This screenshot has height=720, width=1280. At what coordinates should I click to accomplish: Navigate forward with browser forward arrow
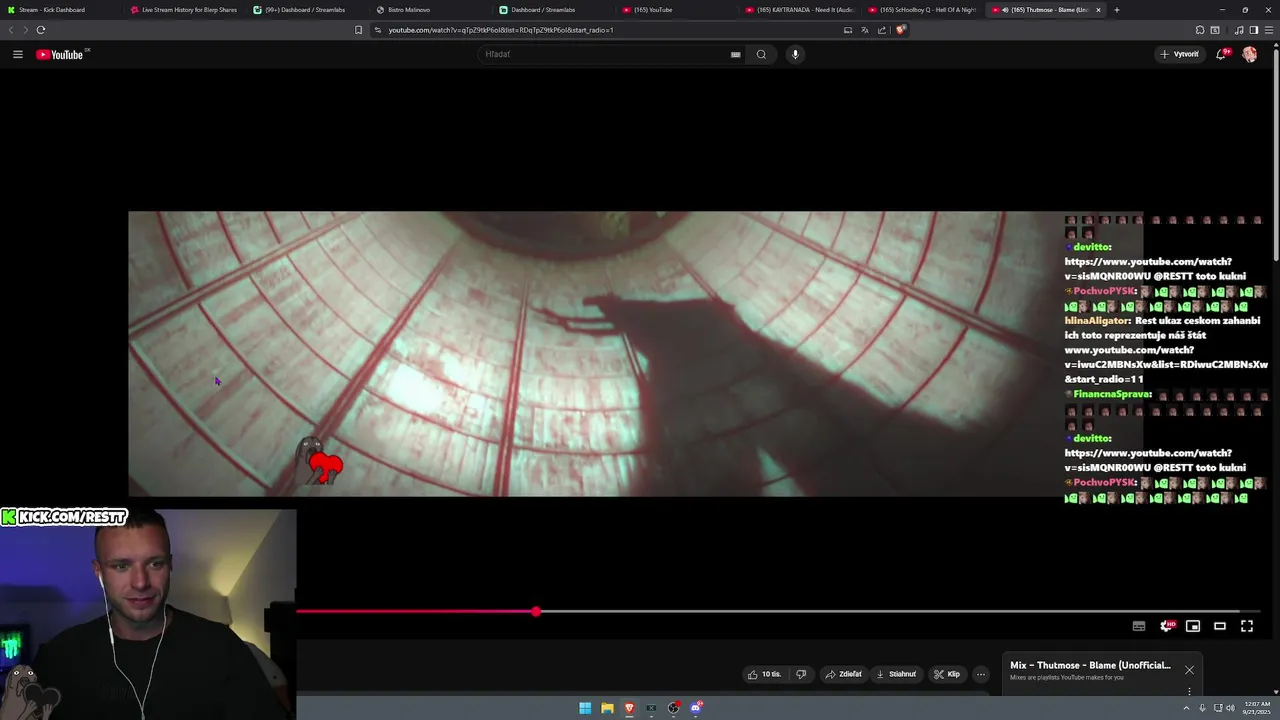pos(26,30)
